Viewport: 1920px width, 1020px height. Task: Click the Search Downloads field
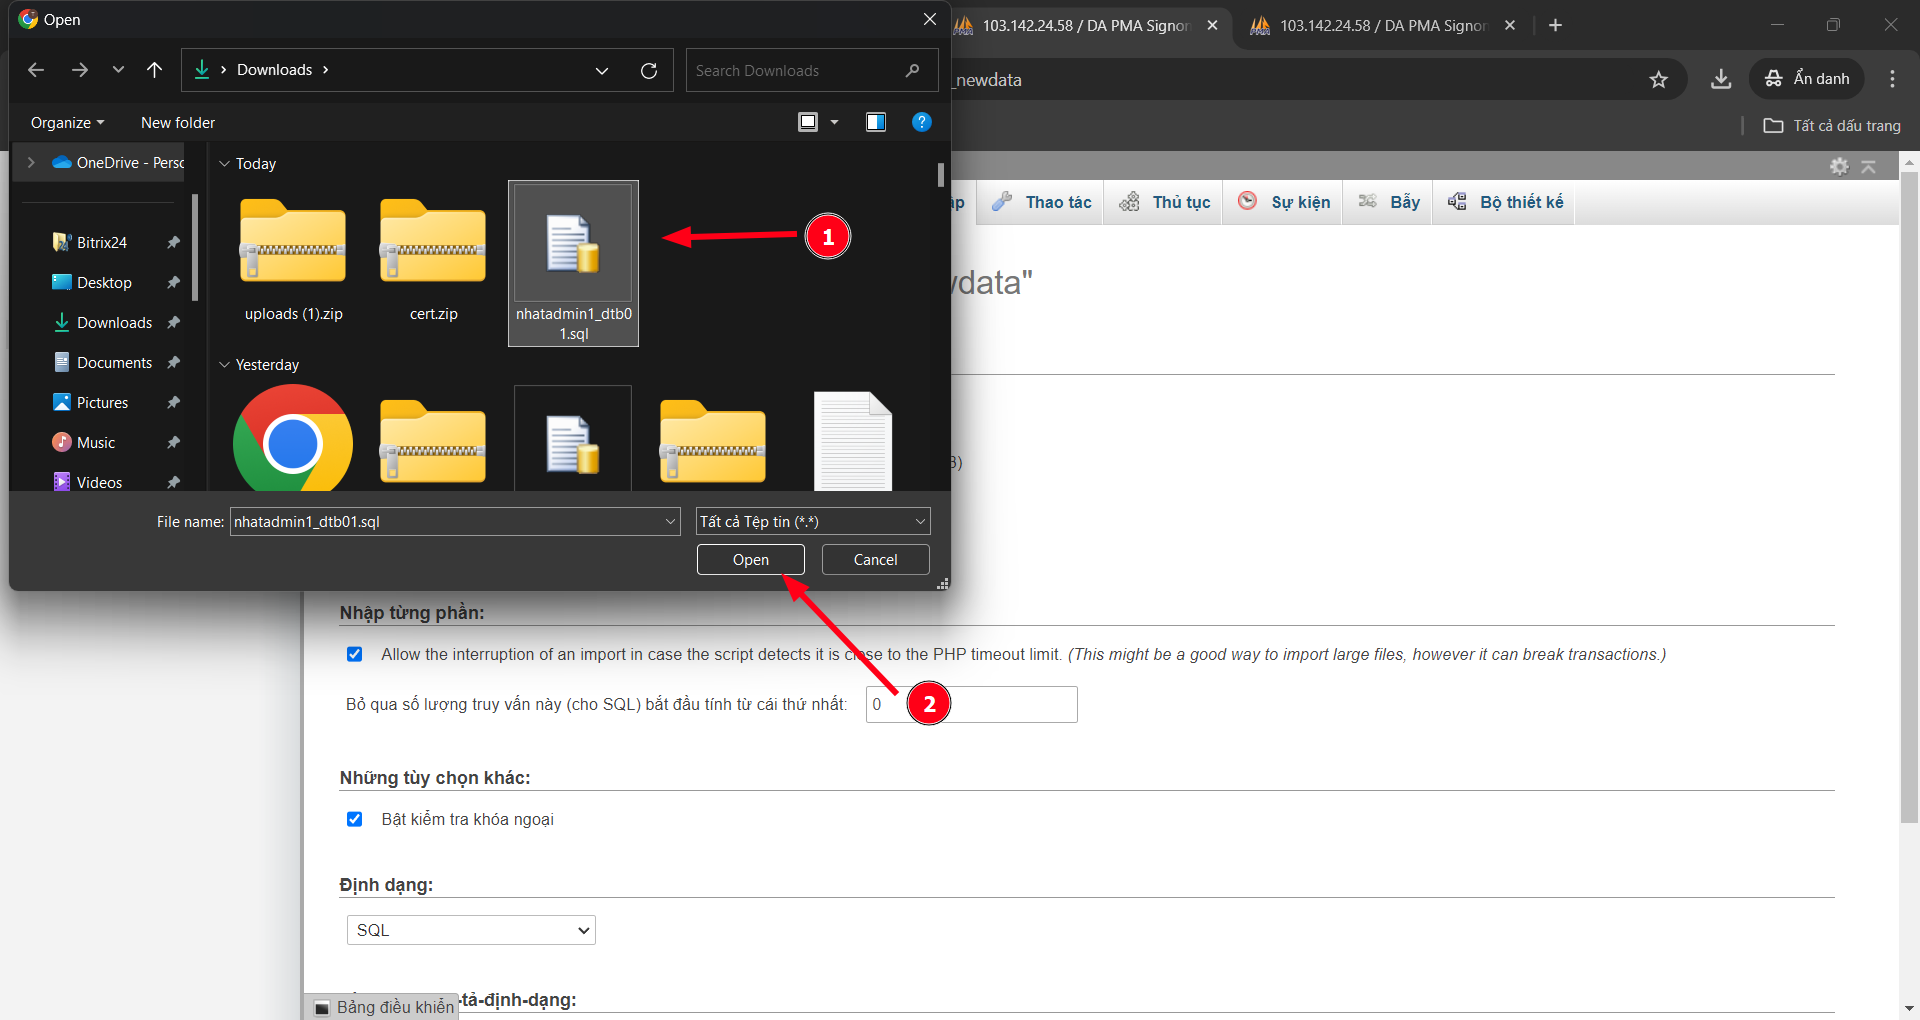(x=811, y=70)
